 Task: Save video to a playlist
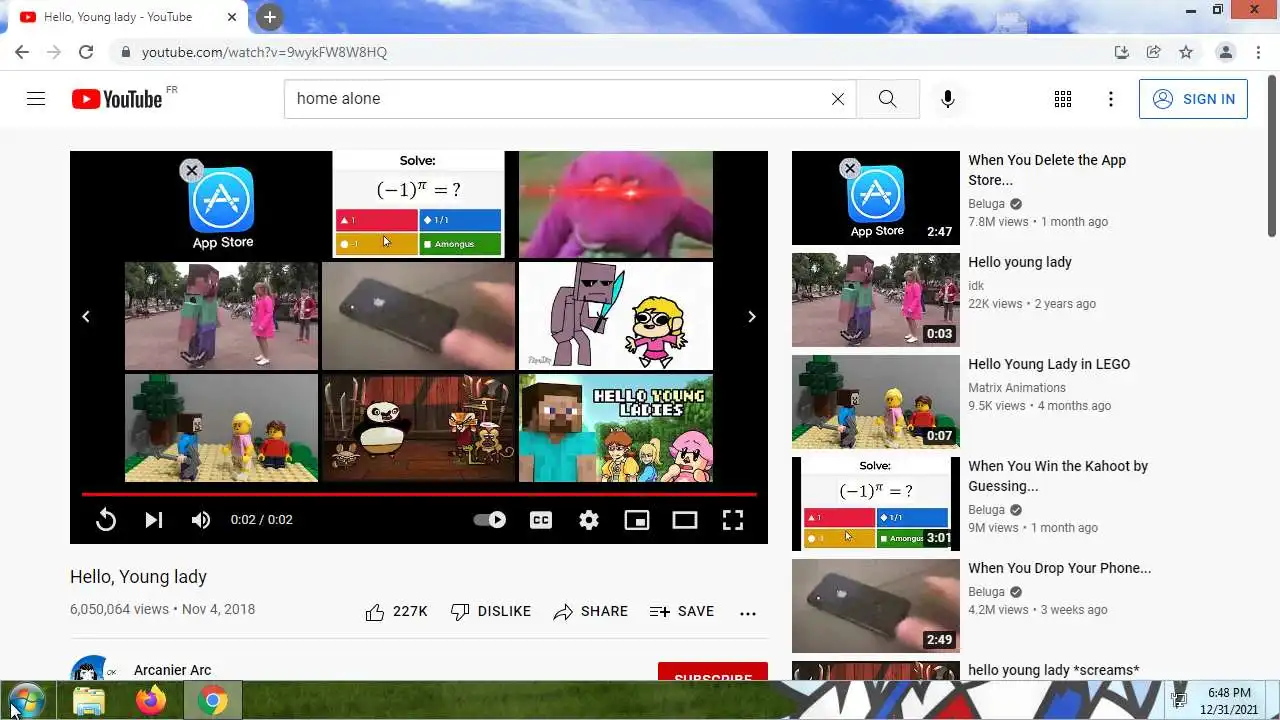coord(682,611)
